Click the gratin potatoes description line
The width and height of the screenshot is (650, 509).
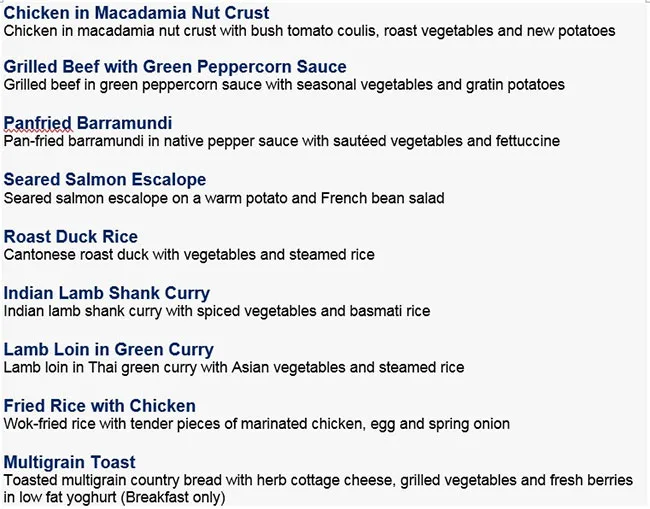point(284,85)
